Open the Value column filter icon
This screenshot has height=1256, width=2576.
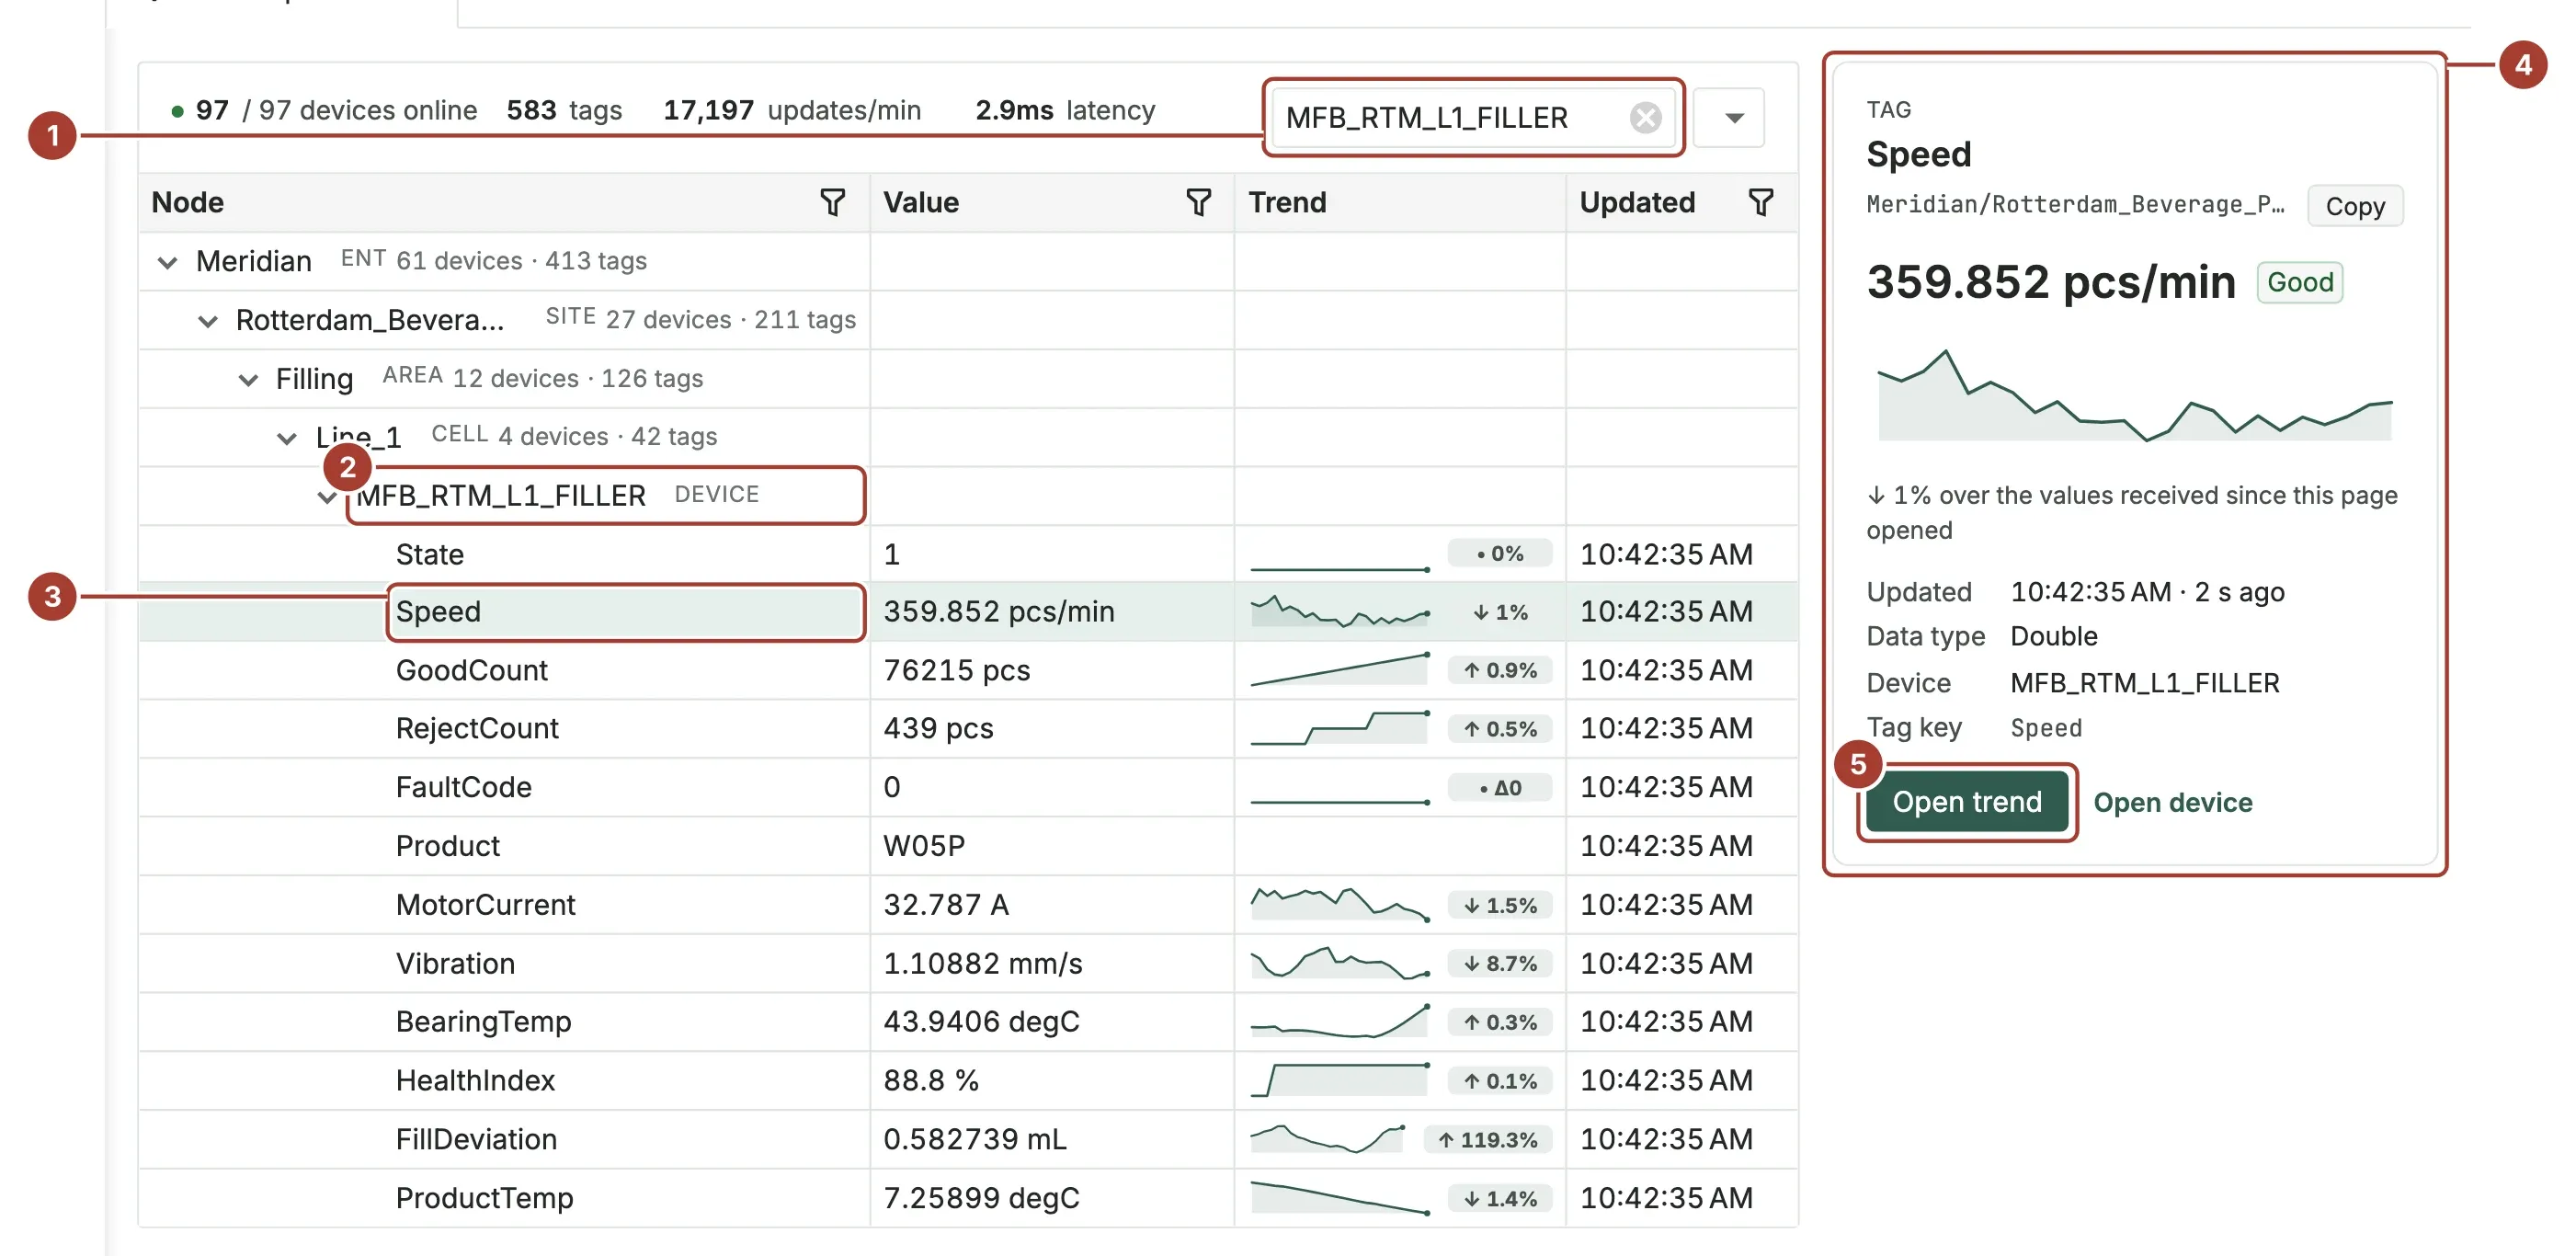pos(1198,202)
